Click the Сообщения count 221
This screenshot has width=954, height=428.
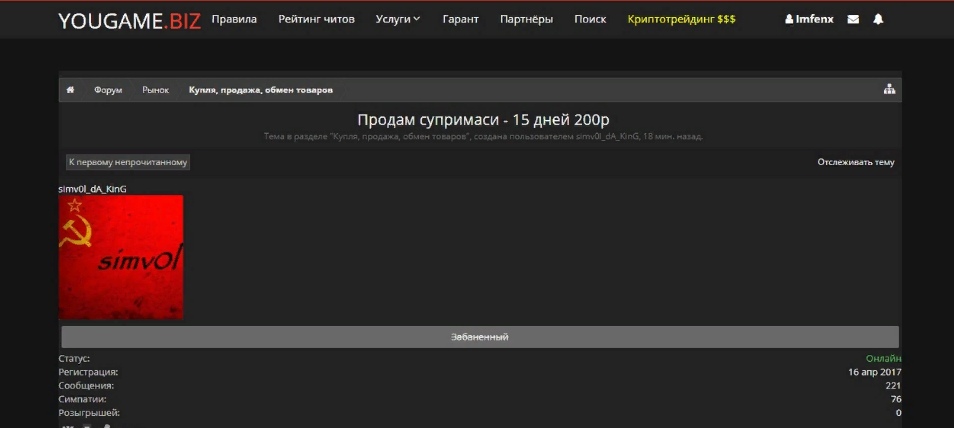coord(893,385)
